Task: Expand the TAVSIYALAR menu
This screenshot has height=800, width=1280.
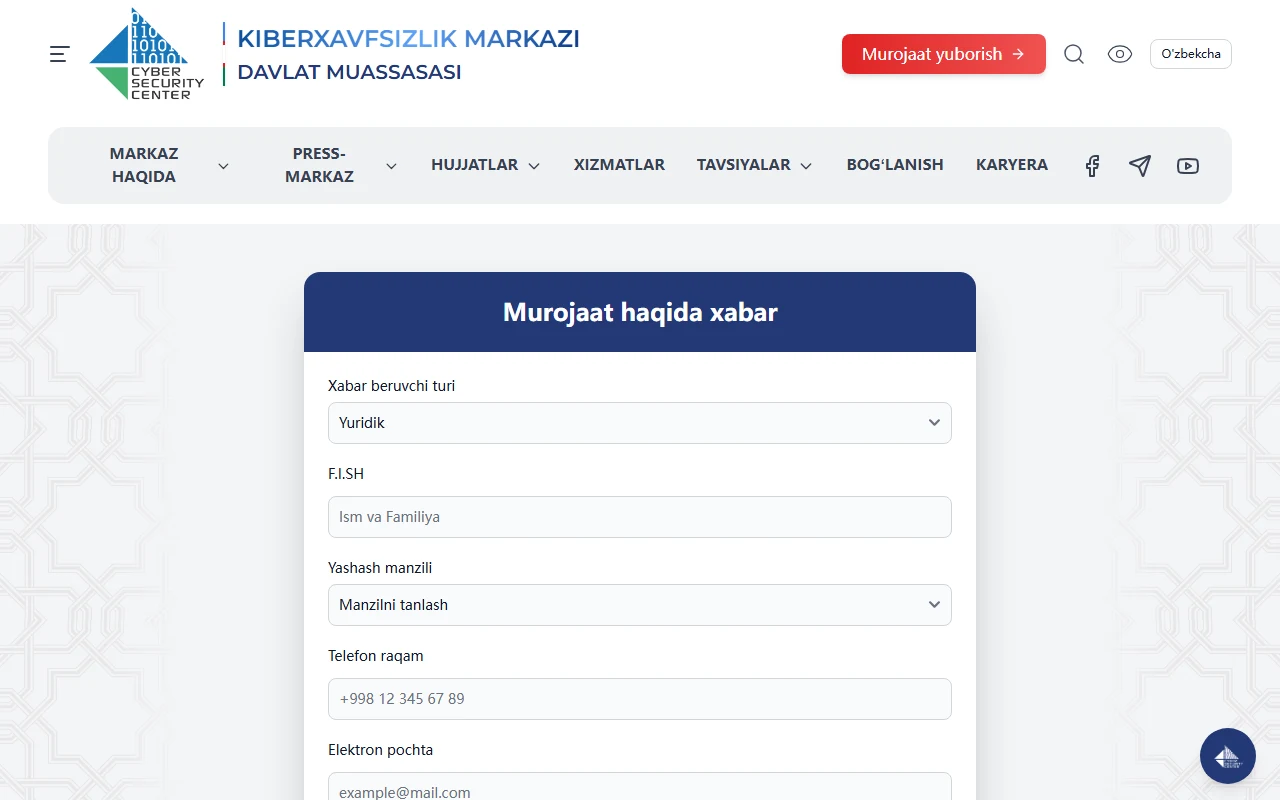Action: point(754,165)
